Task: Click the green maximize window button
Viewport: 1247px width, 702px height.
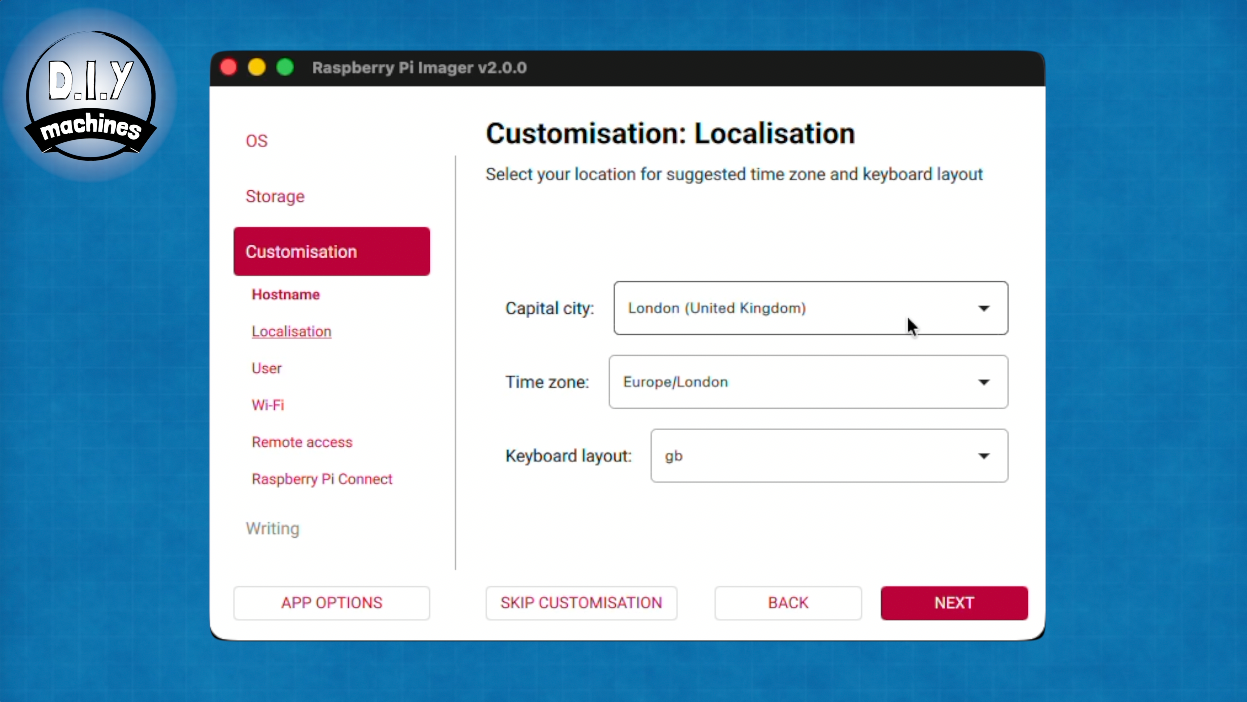Action: click(x=285, y=68)
